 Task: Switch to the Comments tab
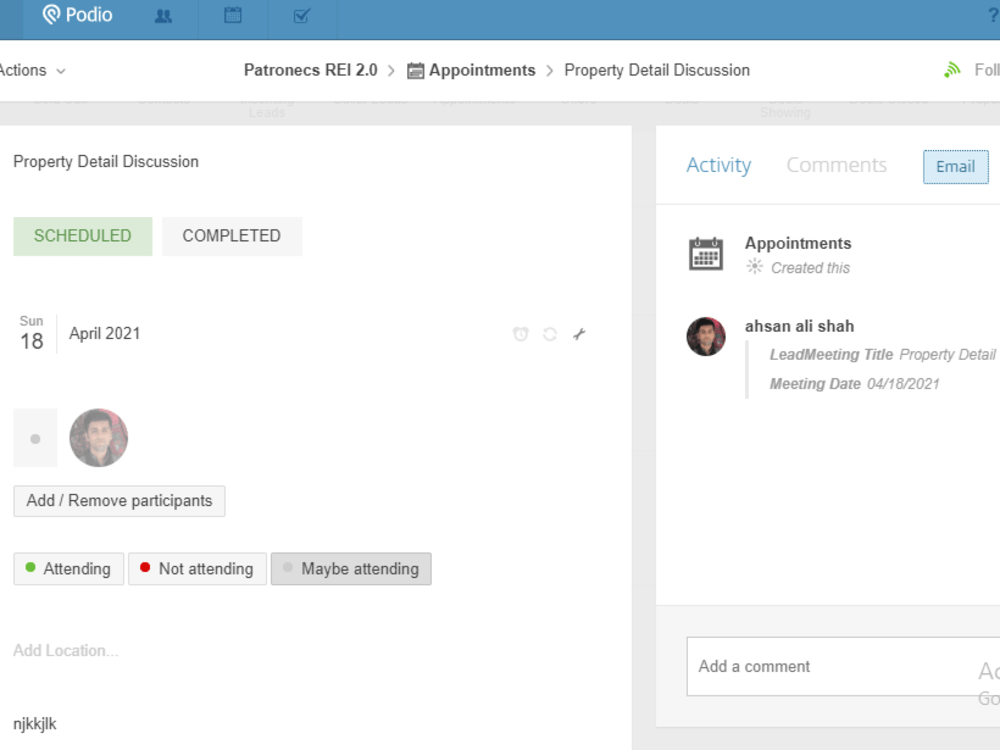[x=836, y=165]
